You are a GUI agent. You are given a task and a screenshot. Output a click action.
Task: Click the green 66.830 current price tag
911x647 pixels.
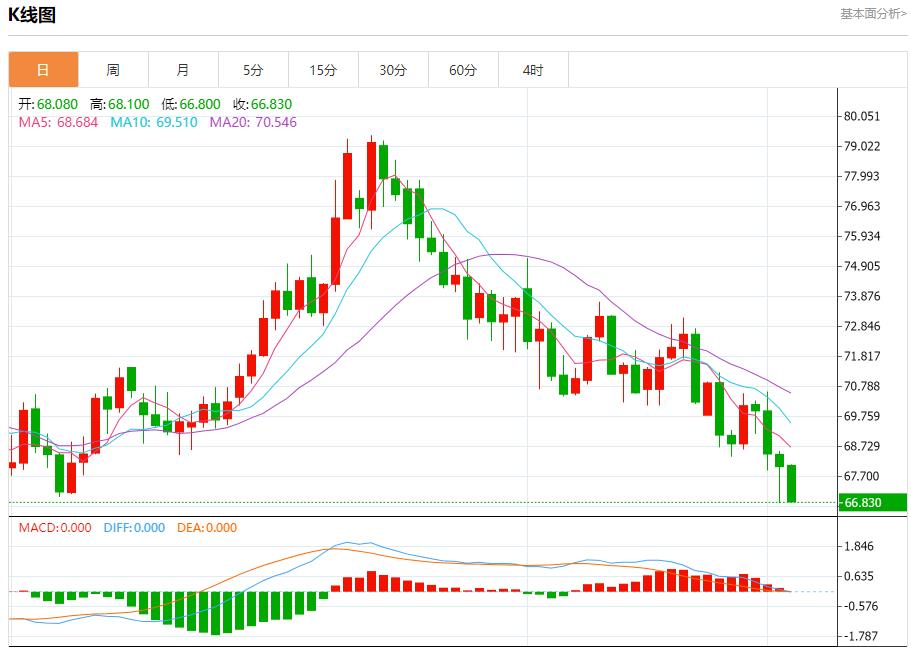(x=873, y=502)
